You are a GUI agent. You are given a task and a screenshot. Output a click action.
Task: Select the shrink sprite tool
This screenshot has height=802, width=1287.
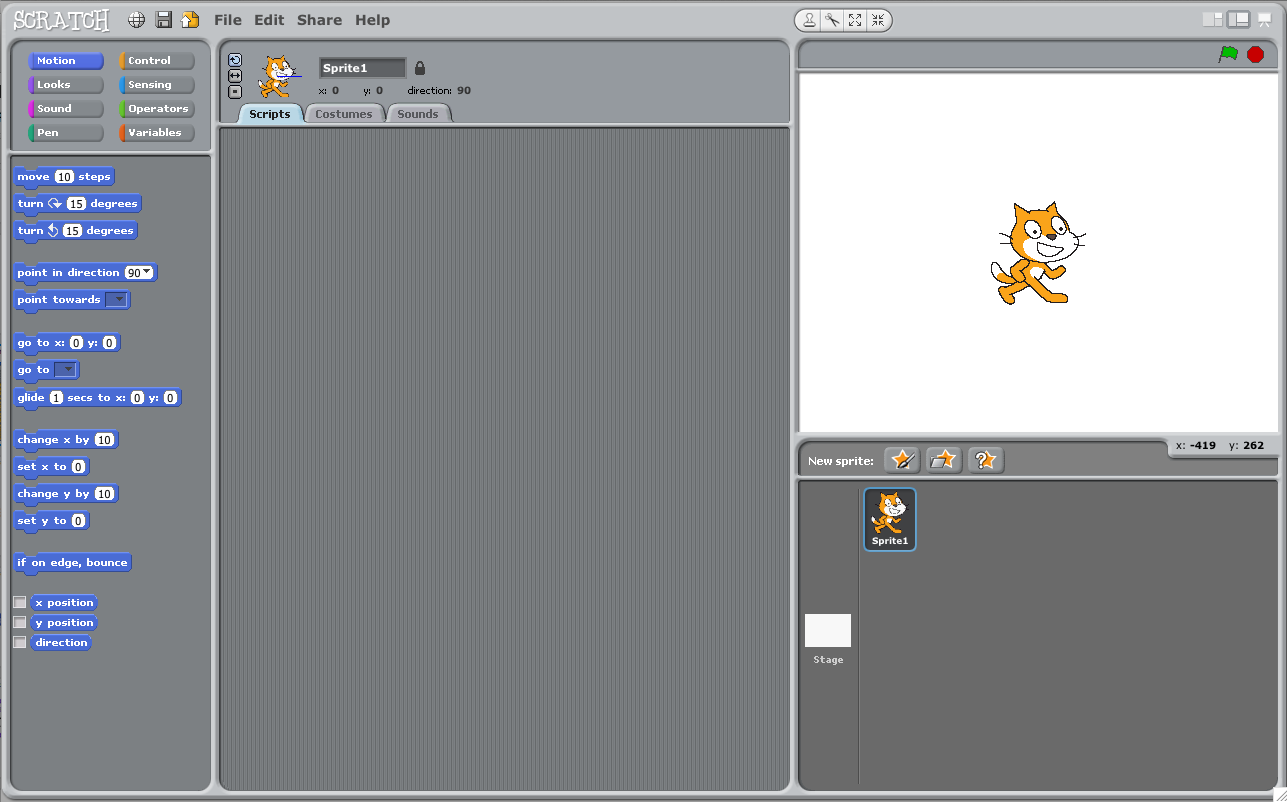877,20
